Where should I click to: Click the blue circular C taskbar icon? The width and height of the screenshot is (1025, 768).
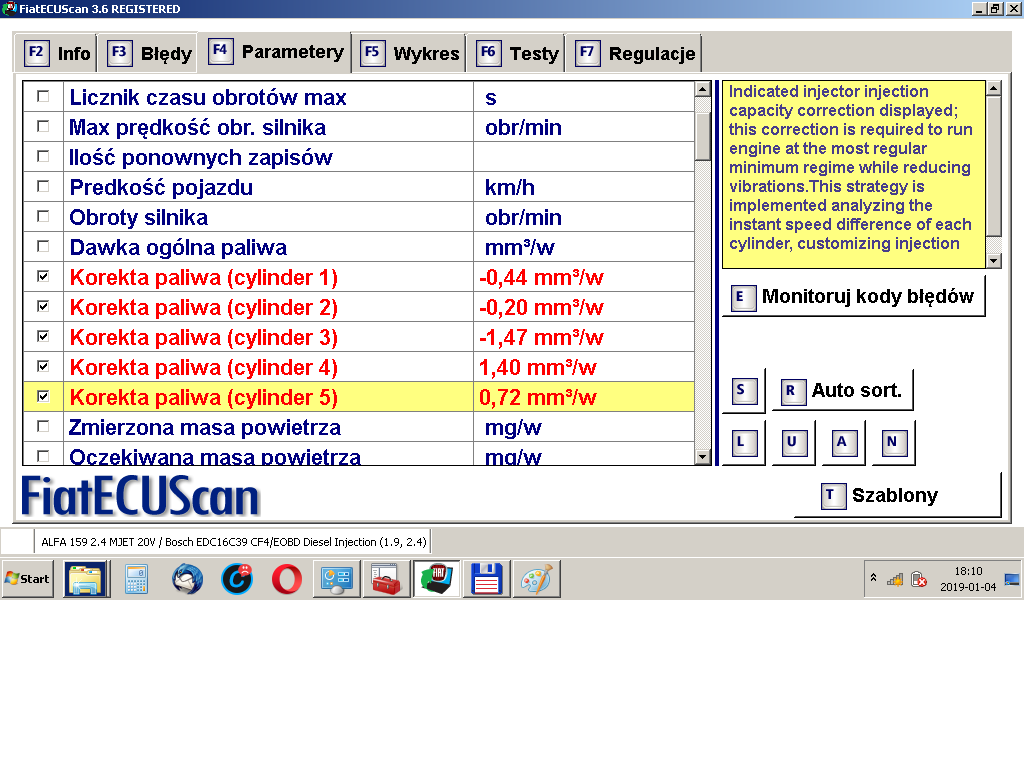(x=237, y=579)
